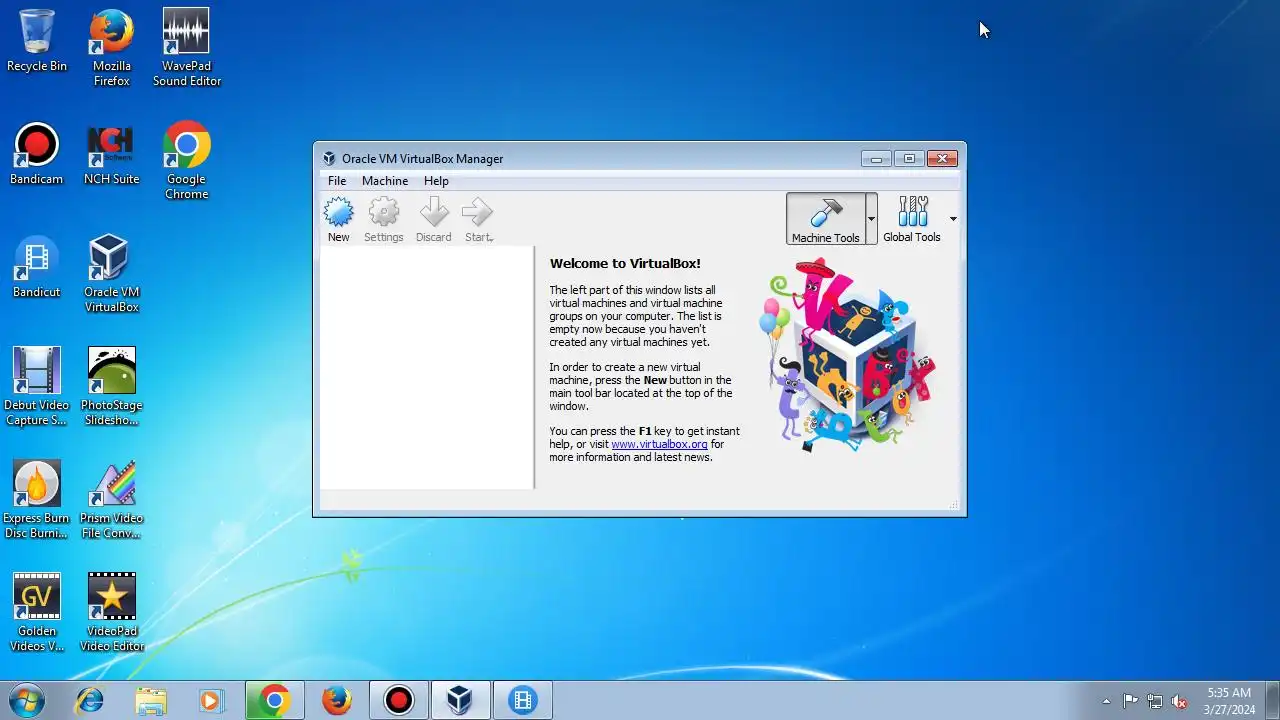Open Firefox from the taskbar

pos(337,701)
